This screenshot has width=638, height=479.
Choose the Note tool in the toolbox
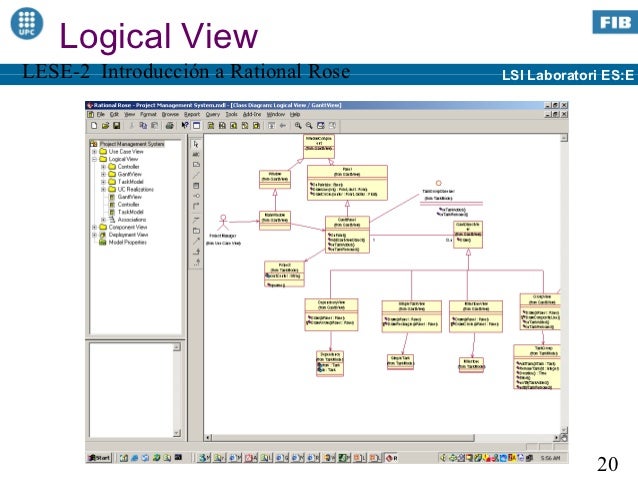click(196, 165)
